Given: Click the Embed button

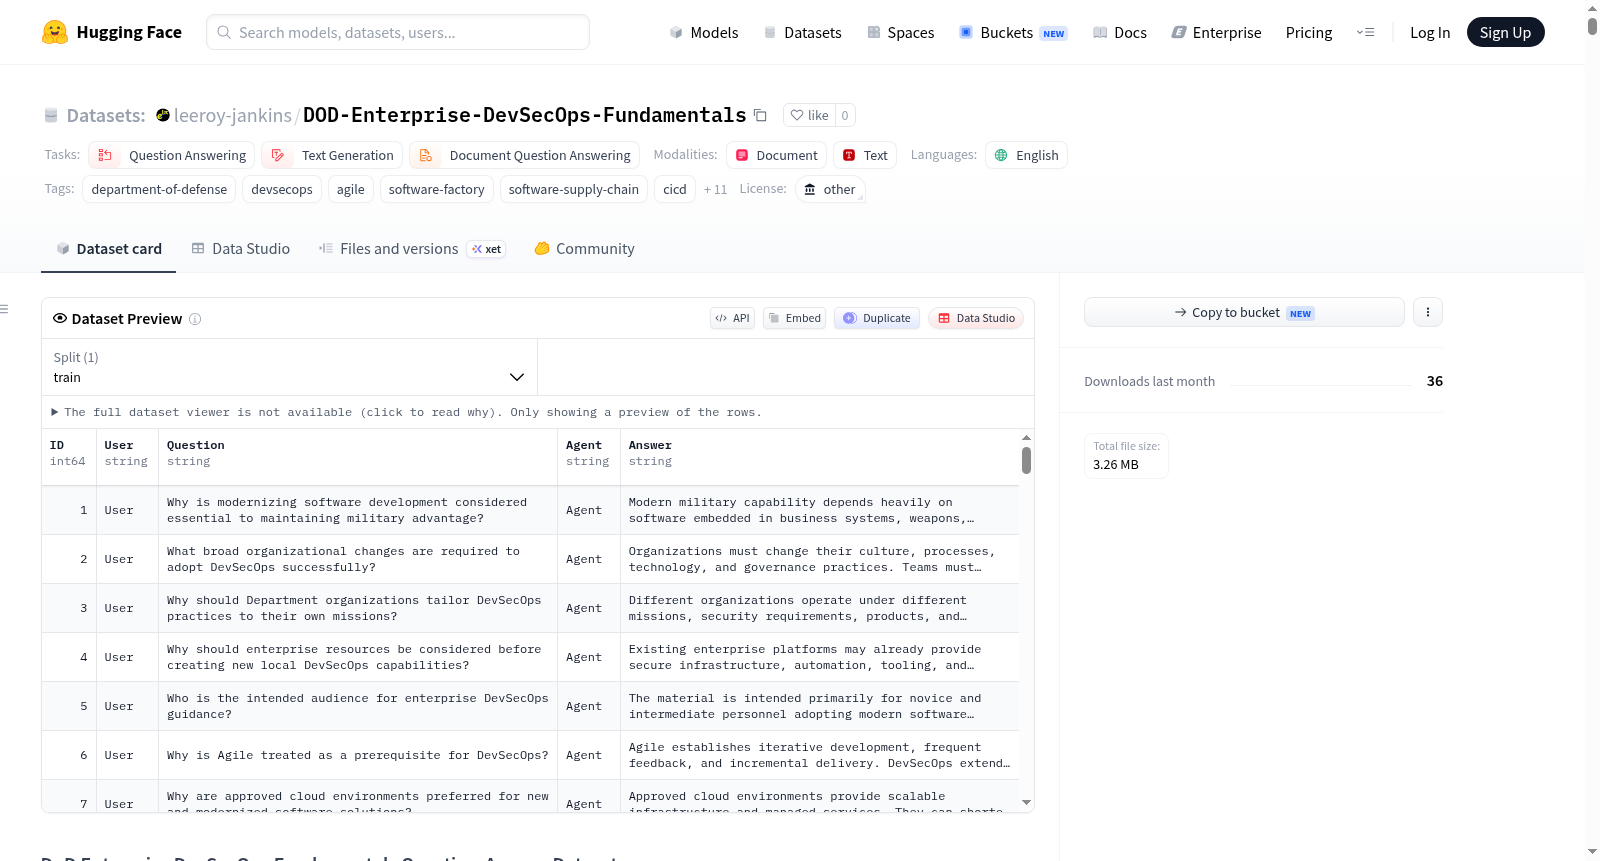Looking at the screenshot, I should [x=794, y=318].
